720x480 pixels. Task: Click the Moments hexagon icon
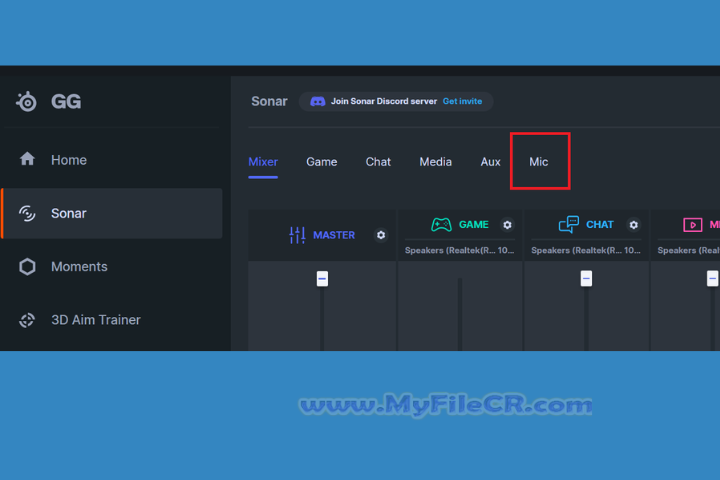pyautogui.click(x=27, y=266)
